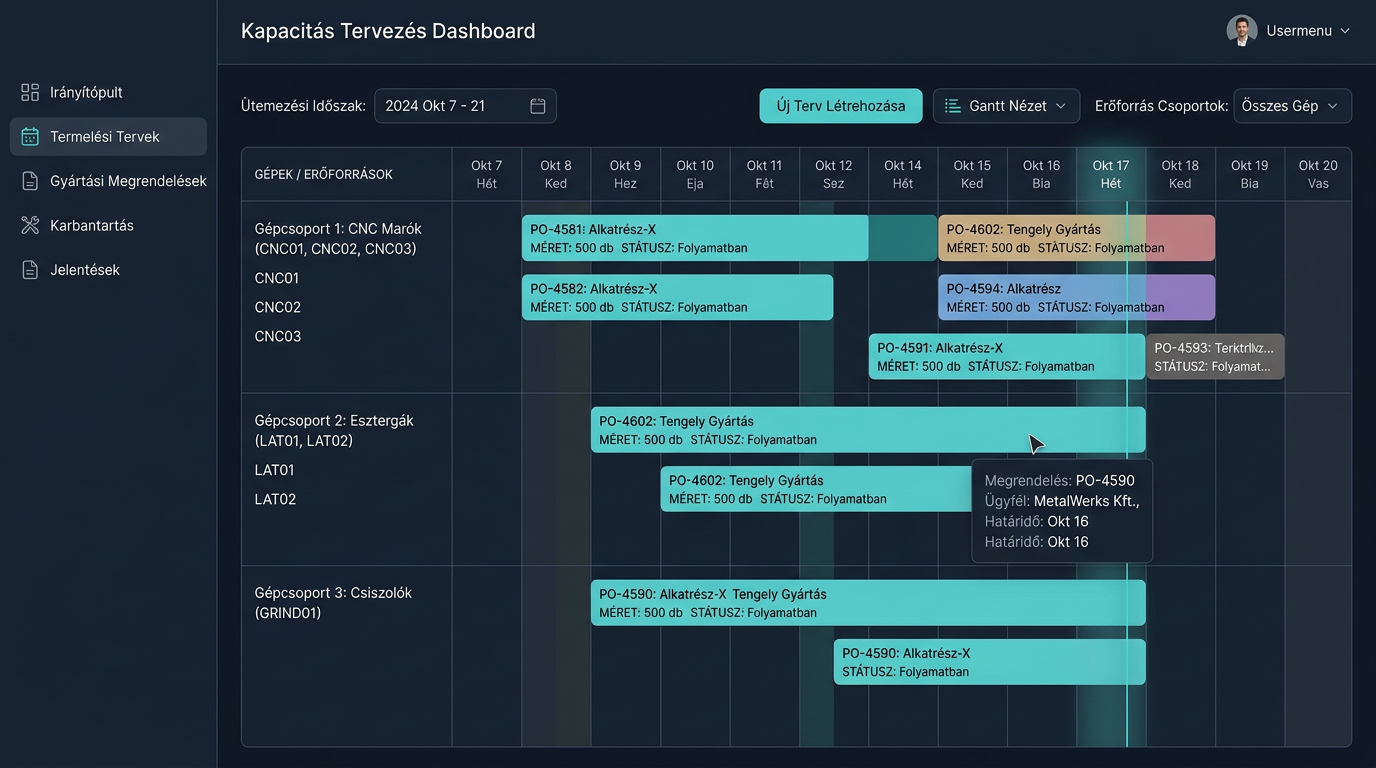Click the Irányítópult dashboard grid icon

click(x=30, y=92)
